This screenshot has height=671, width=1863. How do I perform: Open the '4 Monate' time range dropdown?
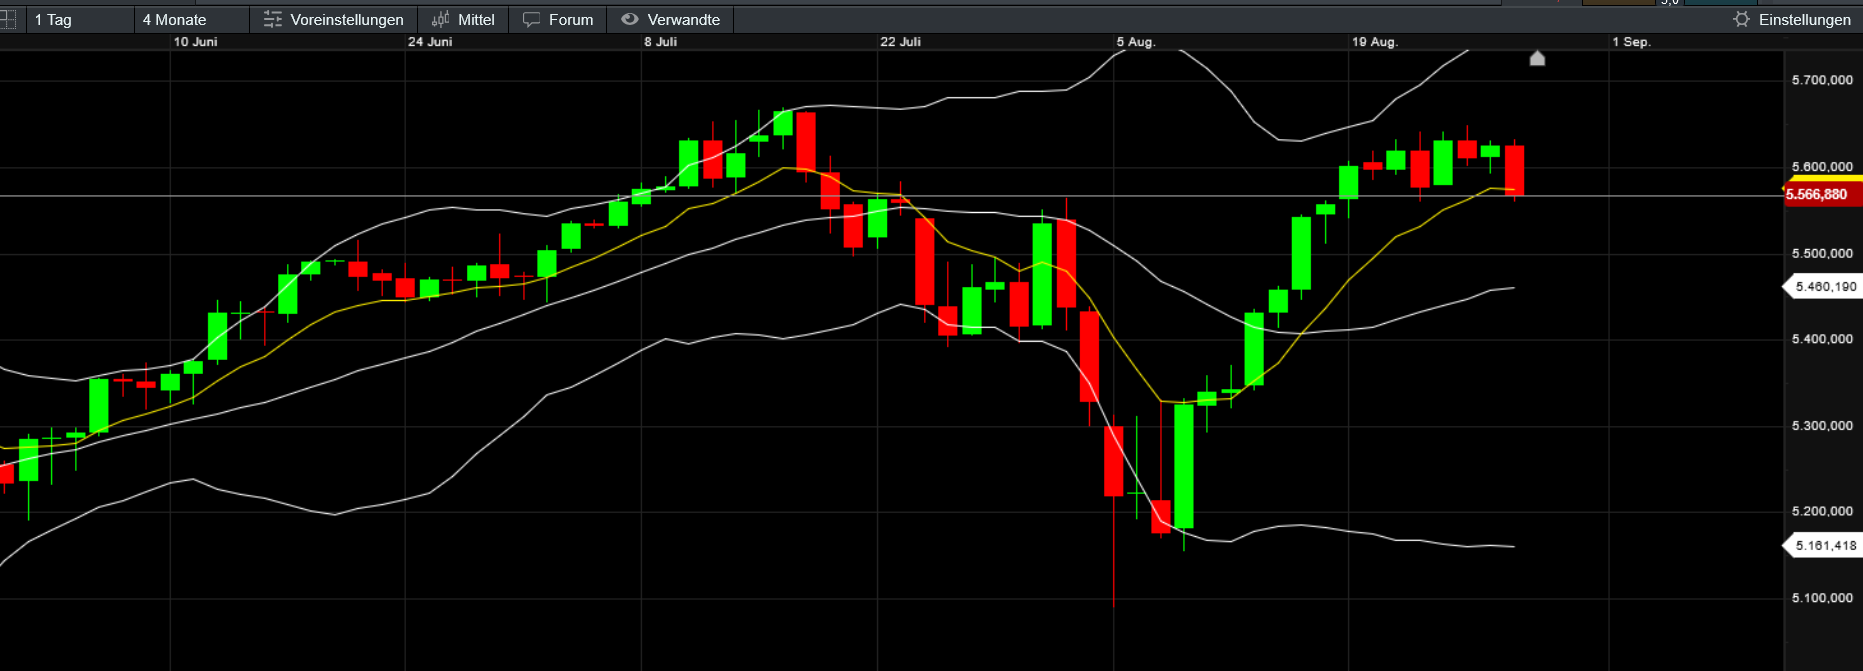pyautogui.click(x=192, y=20)
